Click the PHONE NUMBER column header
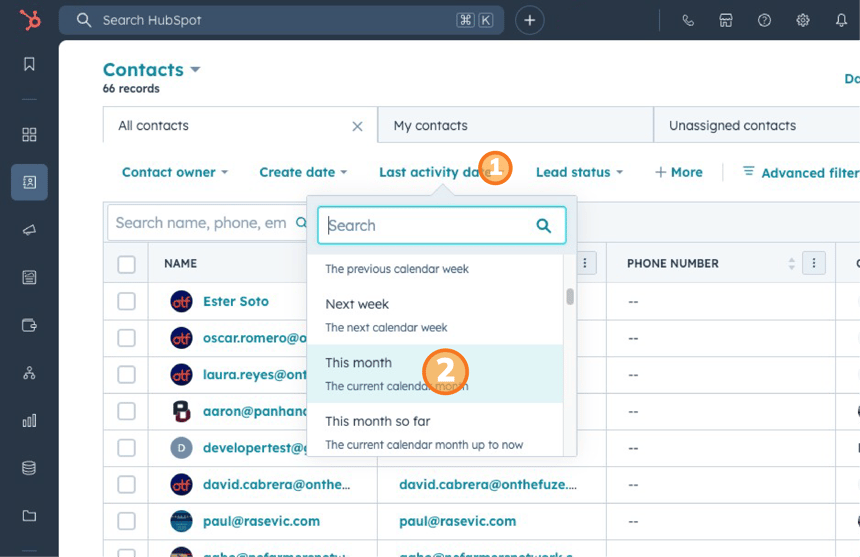Screen dimensions: 860x557 [672, 263]
